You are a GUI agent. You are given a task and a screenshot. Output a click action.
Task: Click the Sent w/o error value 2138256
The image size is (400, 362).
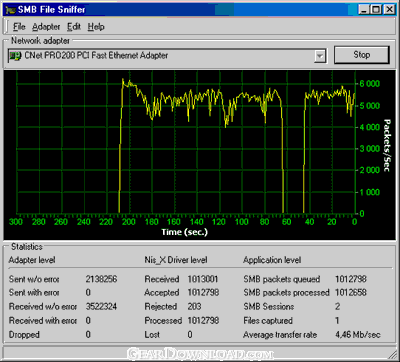pyautogui.click(x=101, y=279)
